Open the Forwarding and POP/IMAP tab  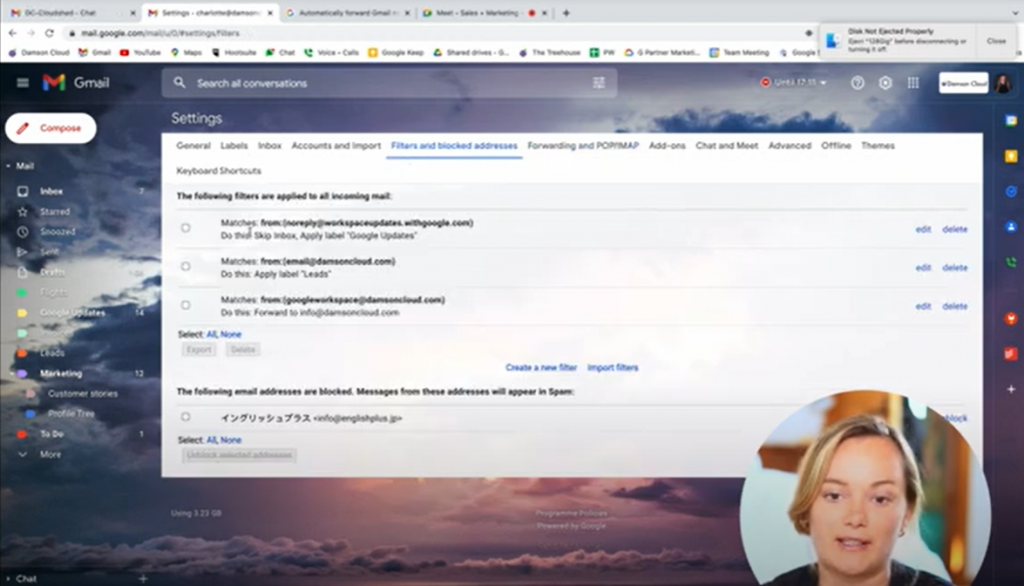point(583,146)
